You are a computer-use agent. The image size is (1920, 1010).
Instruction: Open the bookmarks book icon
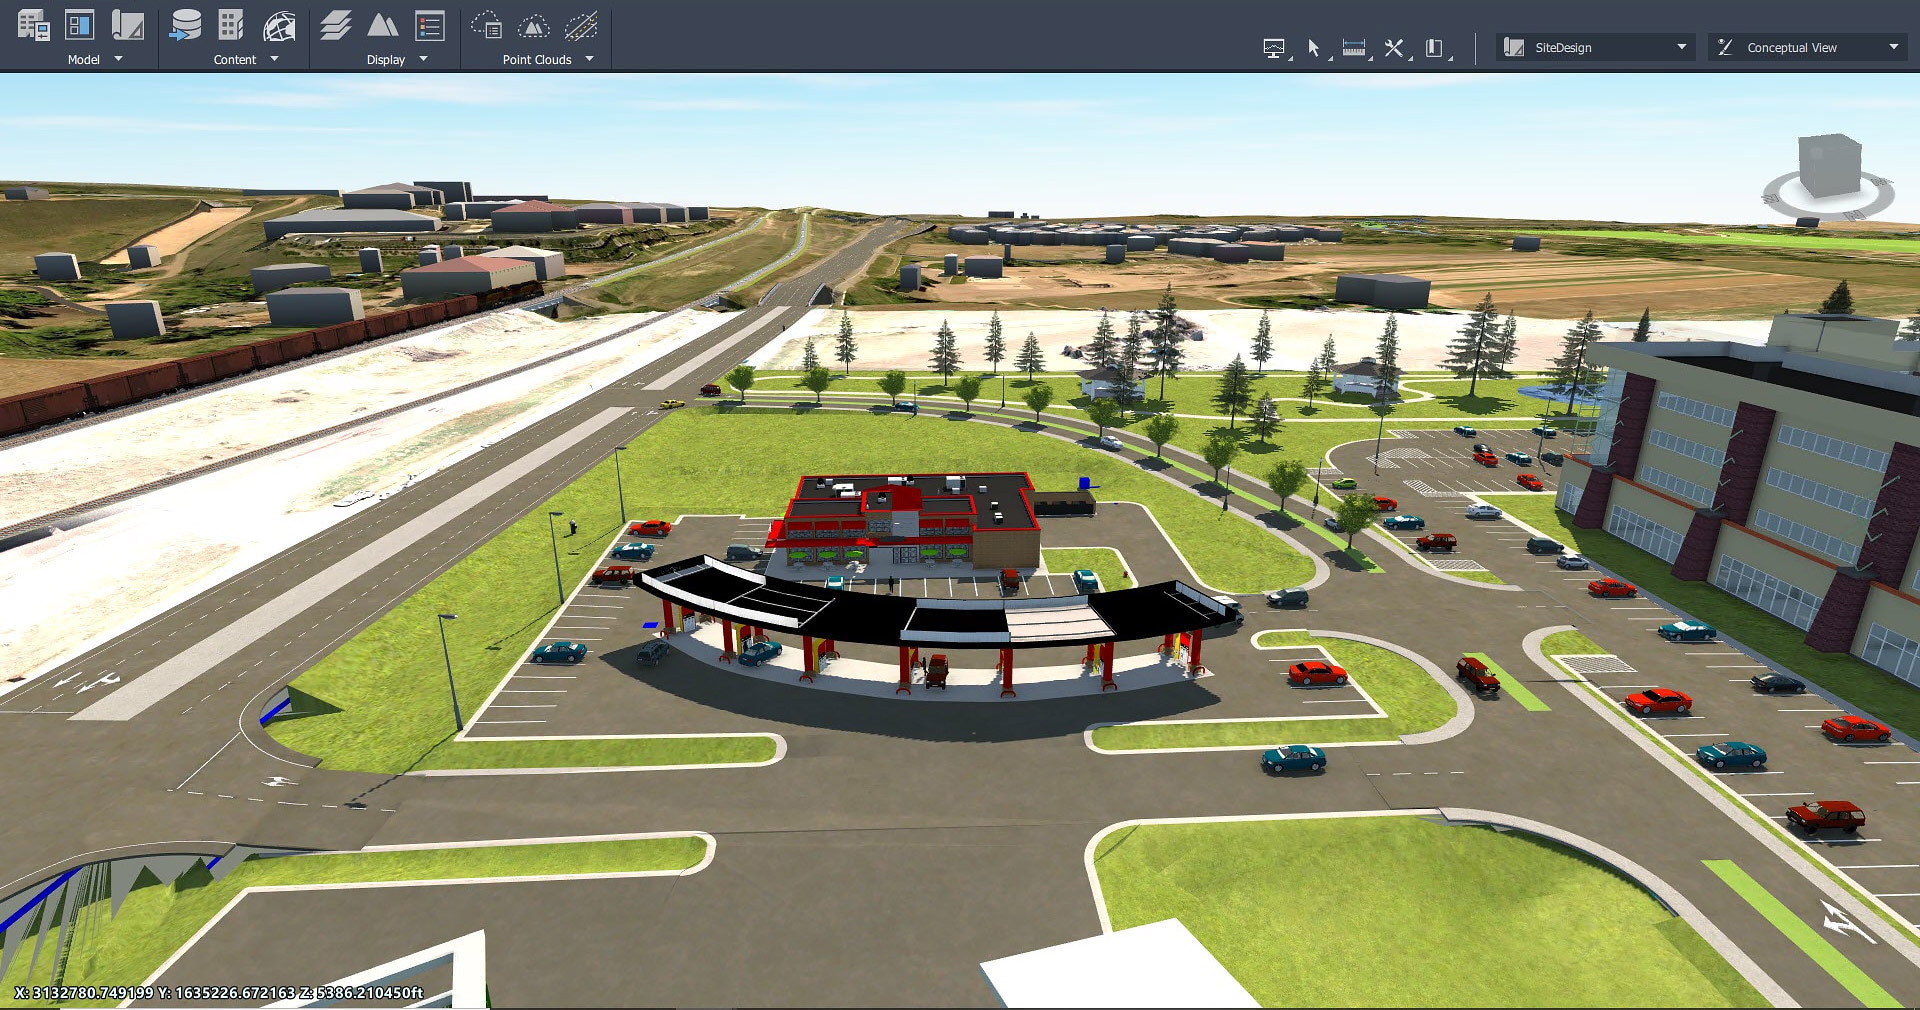[x=1434, y=48]
